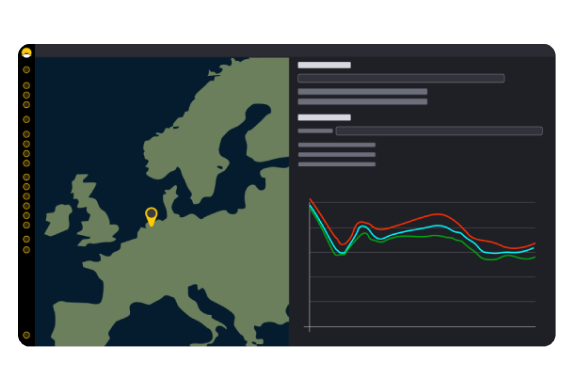Viewport: 574px width, 390px height.
Task: Choose the single sidebar icon between the three- and four-icon groups
Action: (26, 119)
